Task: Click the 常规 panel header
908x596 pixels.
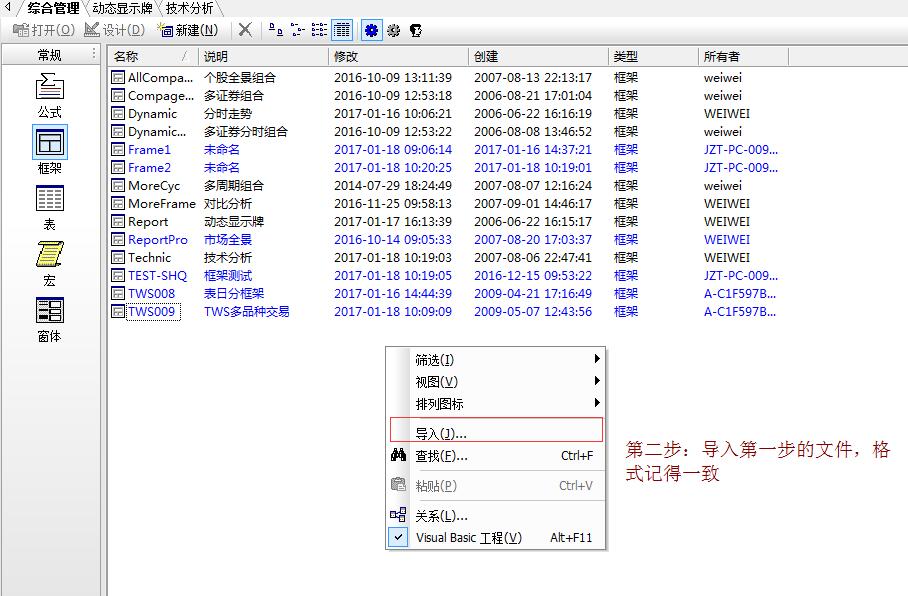Action: pyautogui.click(x=50, y=55)
